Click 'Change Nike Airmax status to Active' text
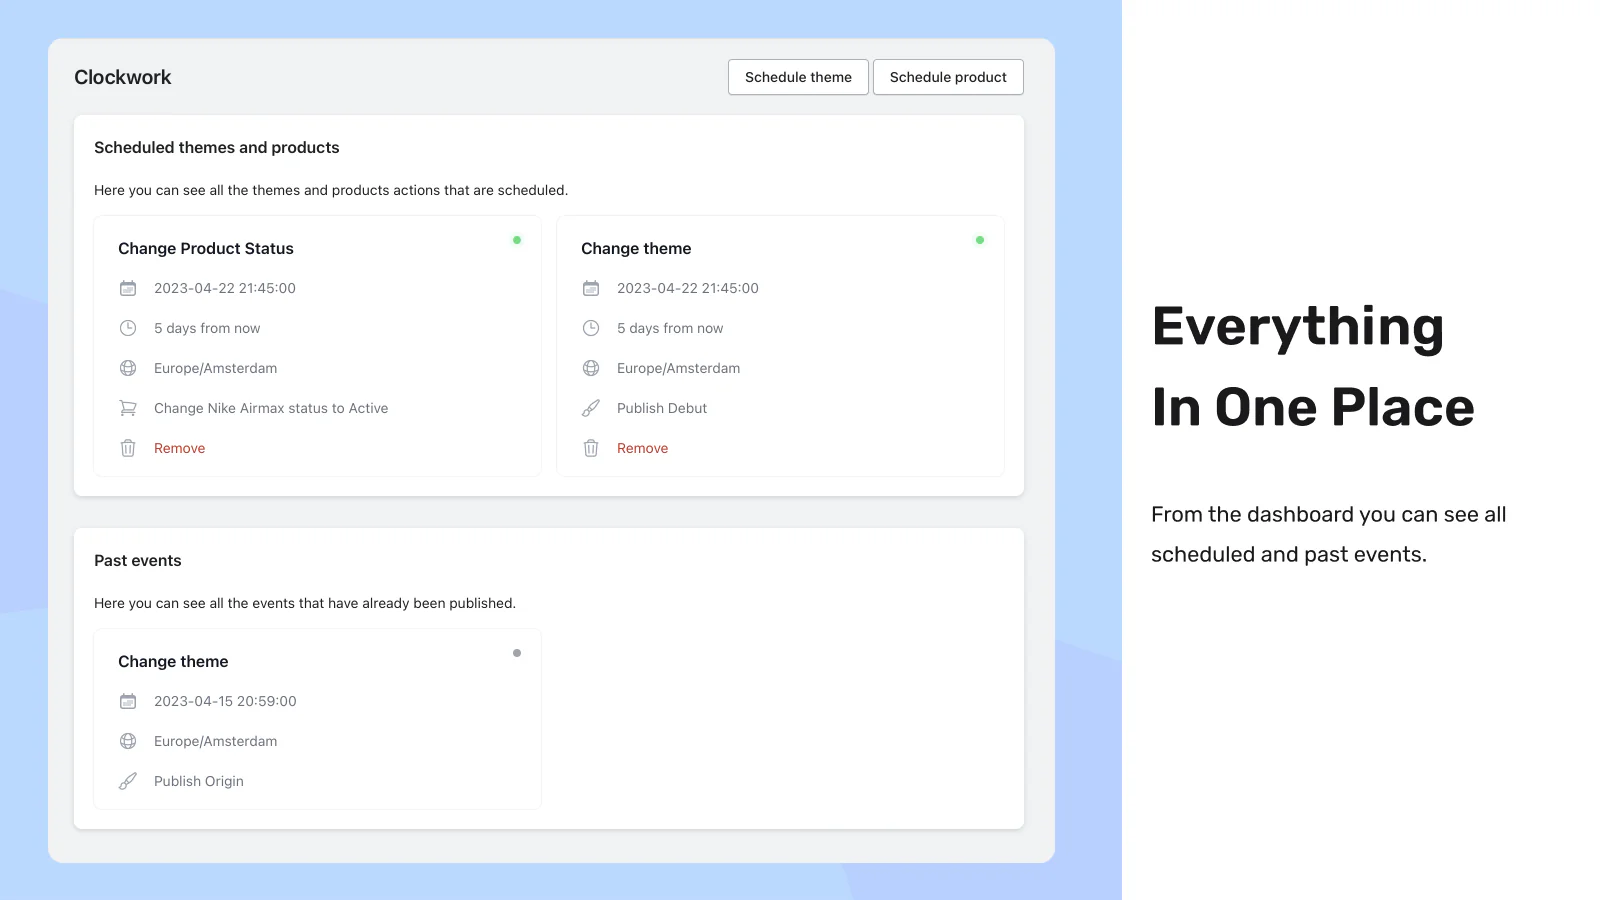The height and width of the screenshot is (900, 1600). (x=271, y=408)
